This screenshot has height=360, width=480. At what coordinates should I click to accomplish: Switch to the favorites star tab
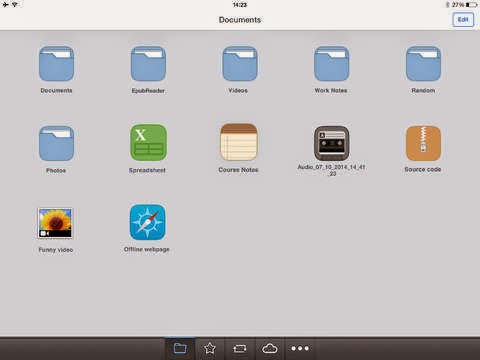pyautogui.click(x=210, y=348)
